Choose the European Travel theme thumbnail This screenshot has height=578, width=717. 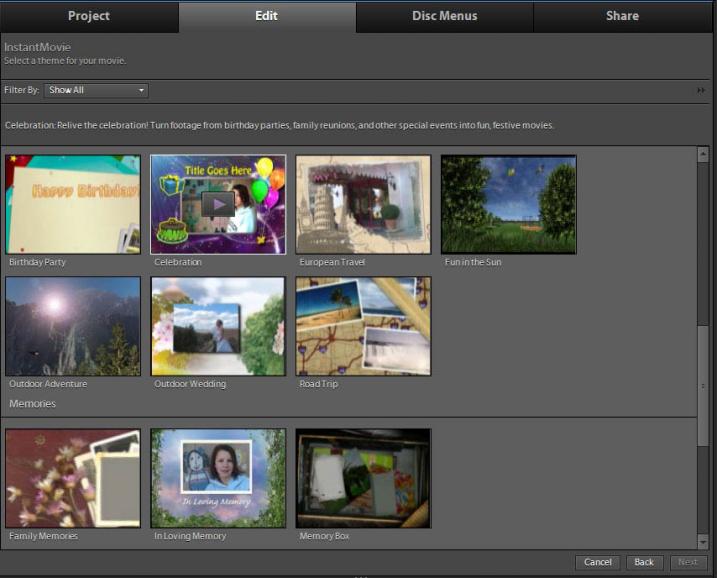(363, 204)
